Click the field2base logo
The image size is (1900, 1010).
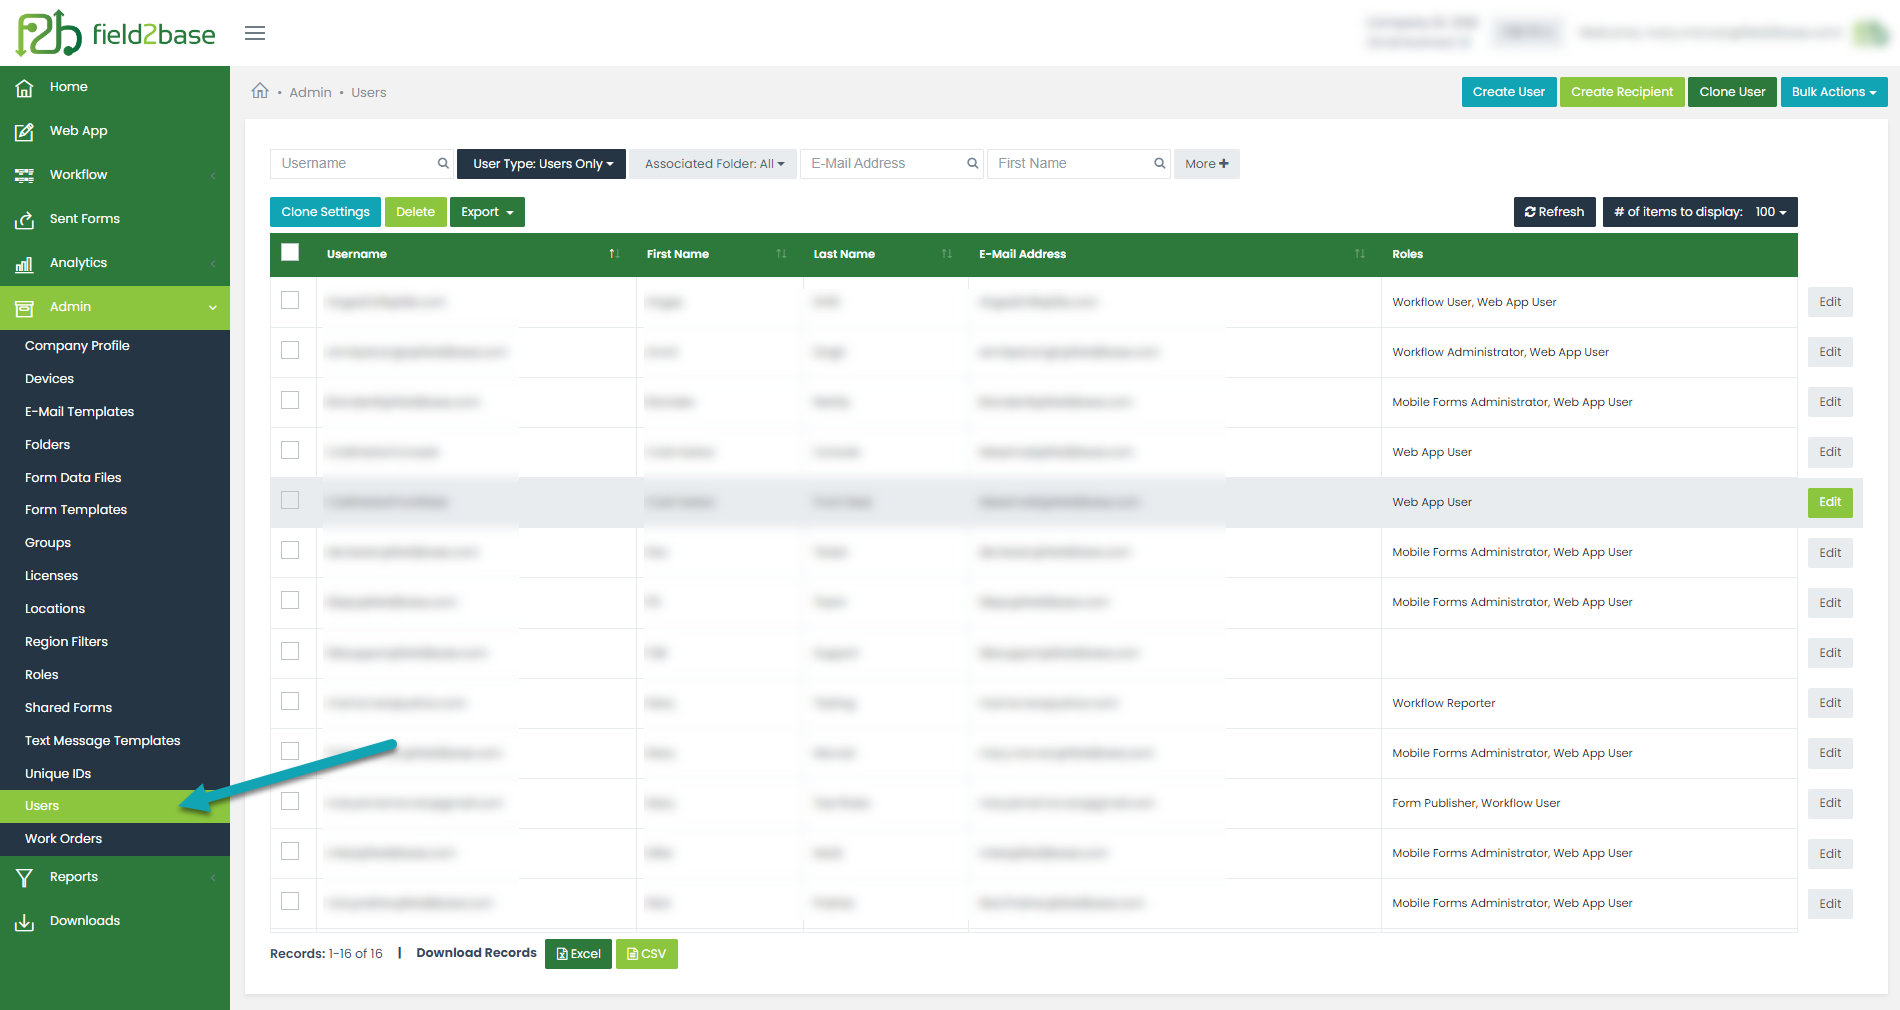[x=116, y=33]
